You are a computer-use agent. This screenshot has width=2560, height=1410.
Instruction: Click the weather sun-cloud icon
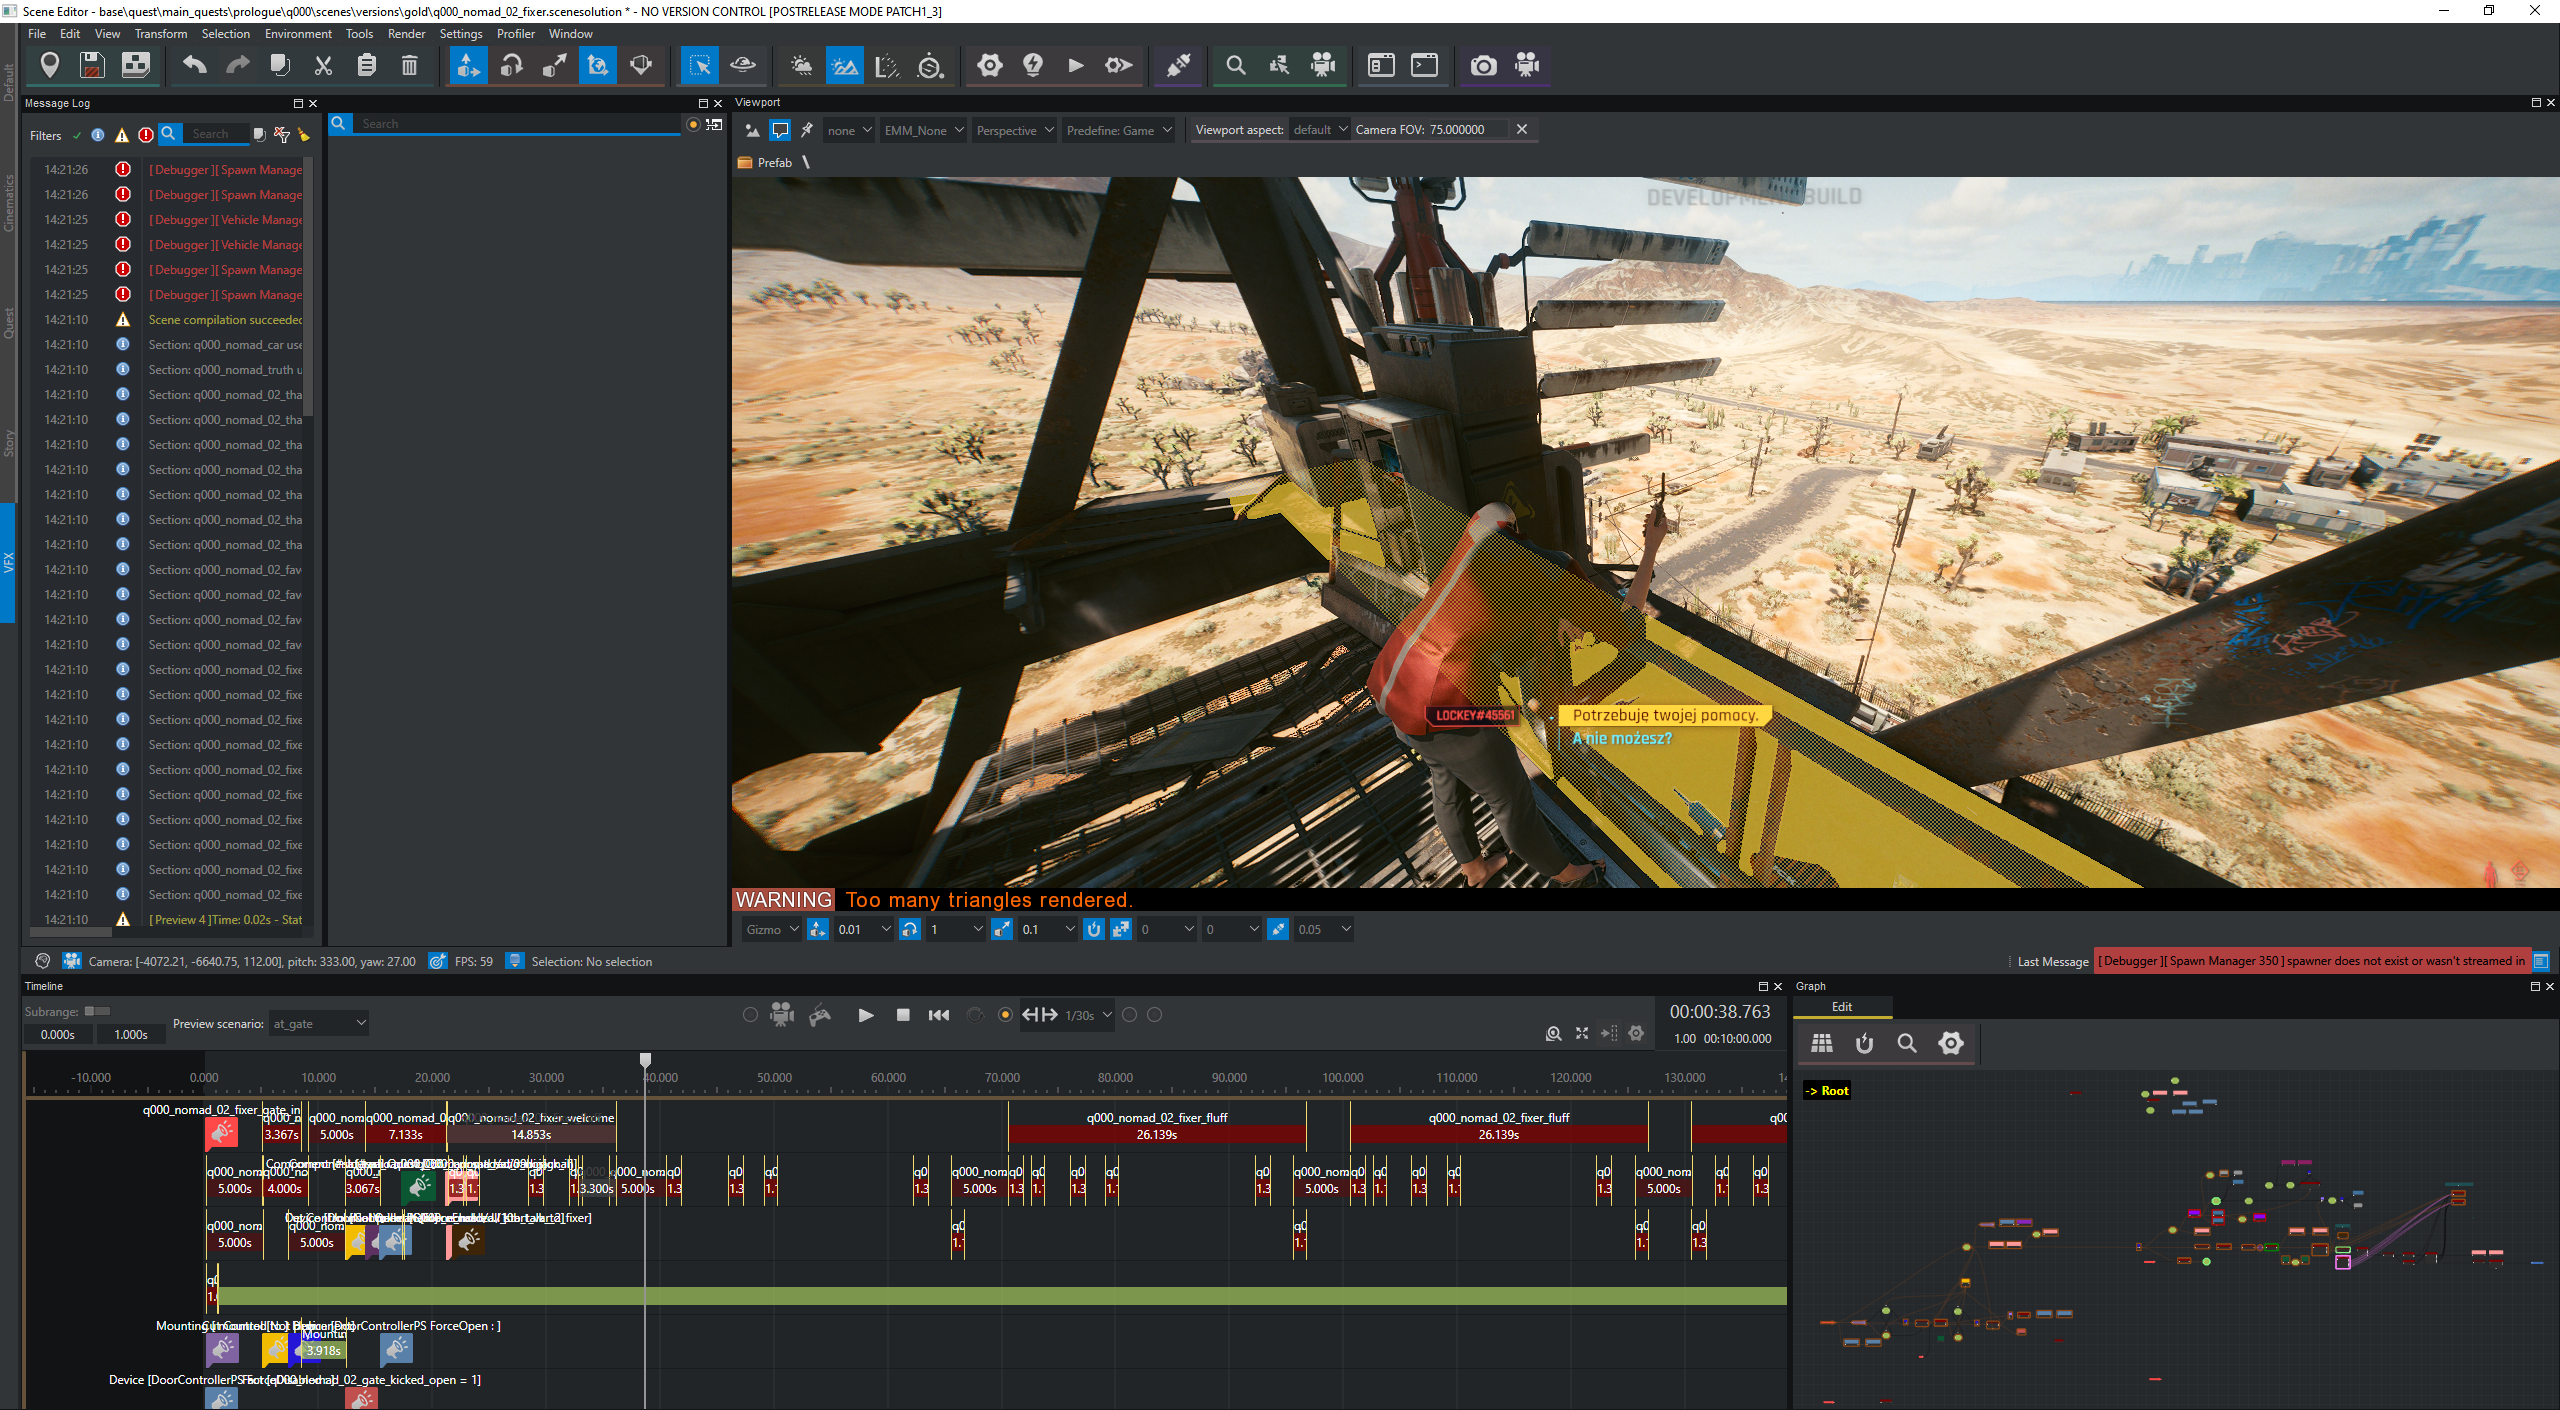point(801,66)
